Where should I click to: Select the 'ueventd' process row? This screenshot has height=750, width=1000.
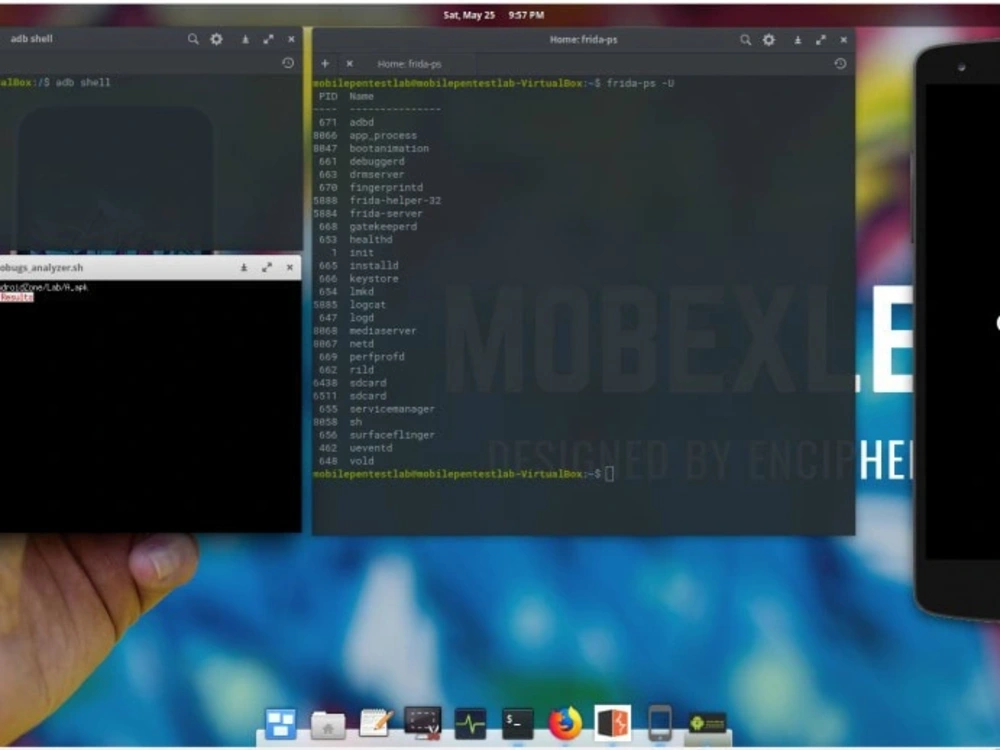point(355,448)
